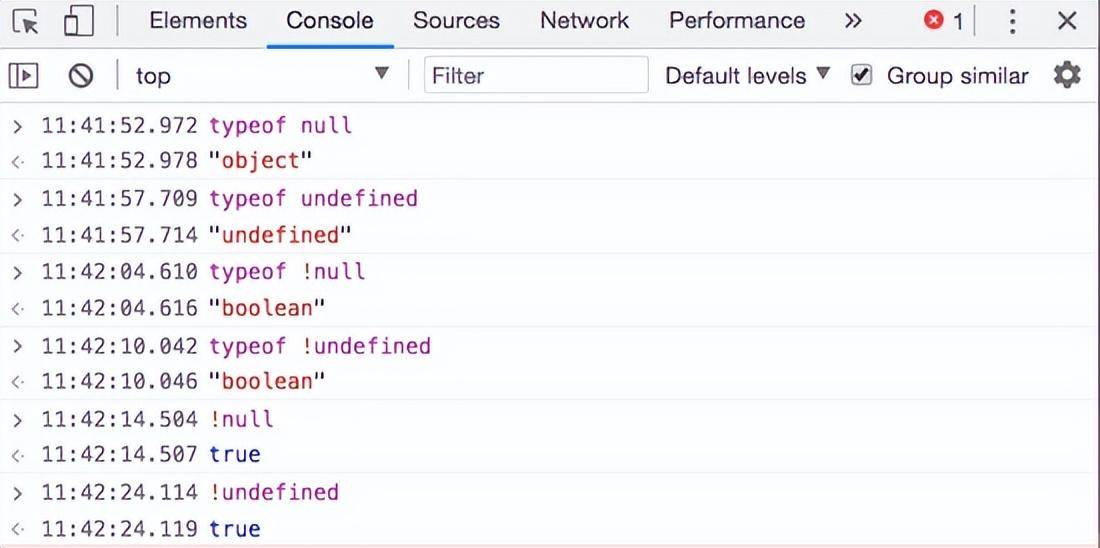Open the three-dot DevTools menu
The height and width of the screenshot is (548, 1100).
click(1013, 21)
